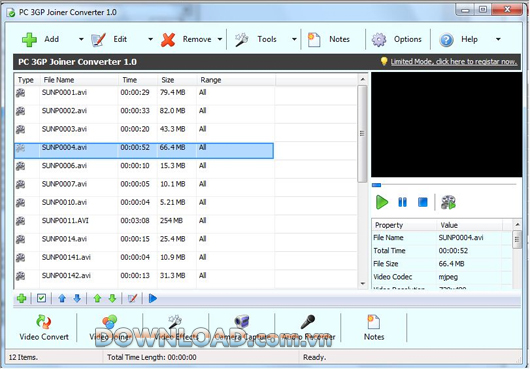
Task: Stop the preview with the square button
Action: [423, 202]
